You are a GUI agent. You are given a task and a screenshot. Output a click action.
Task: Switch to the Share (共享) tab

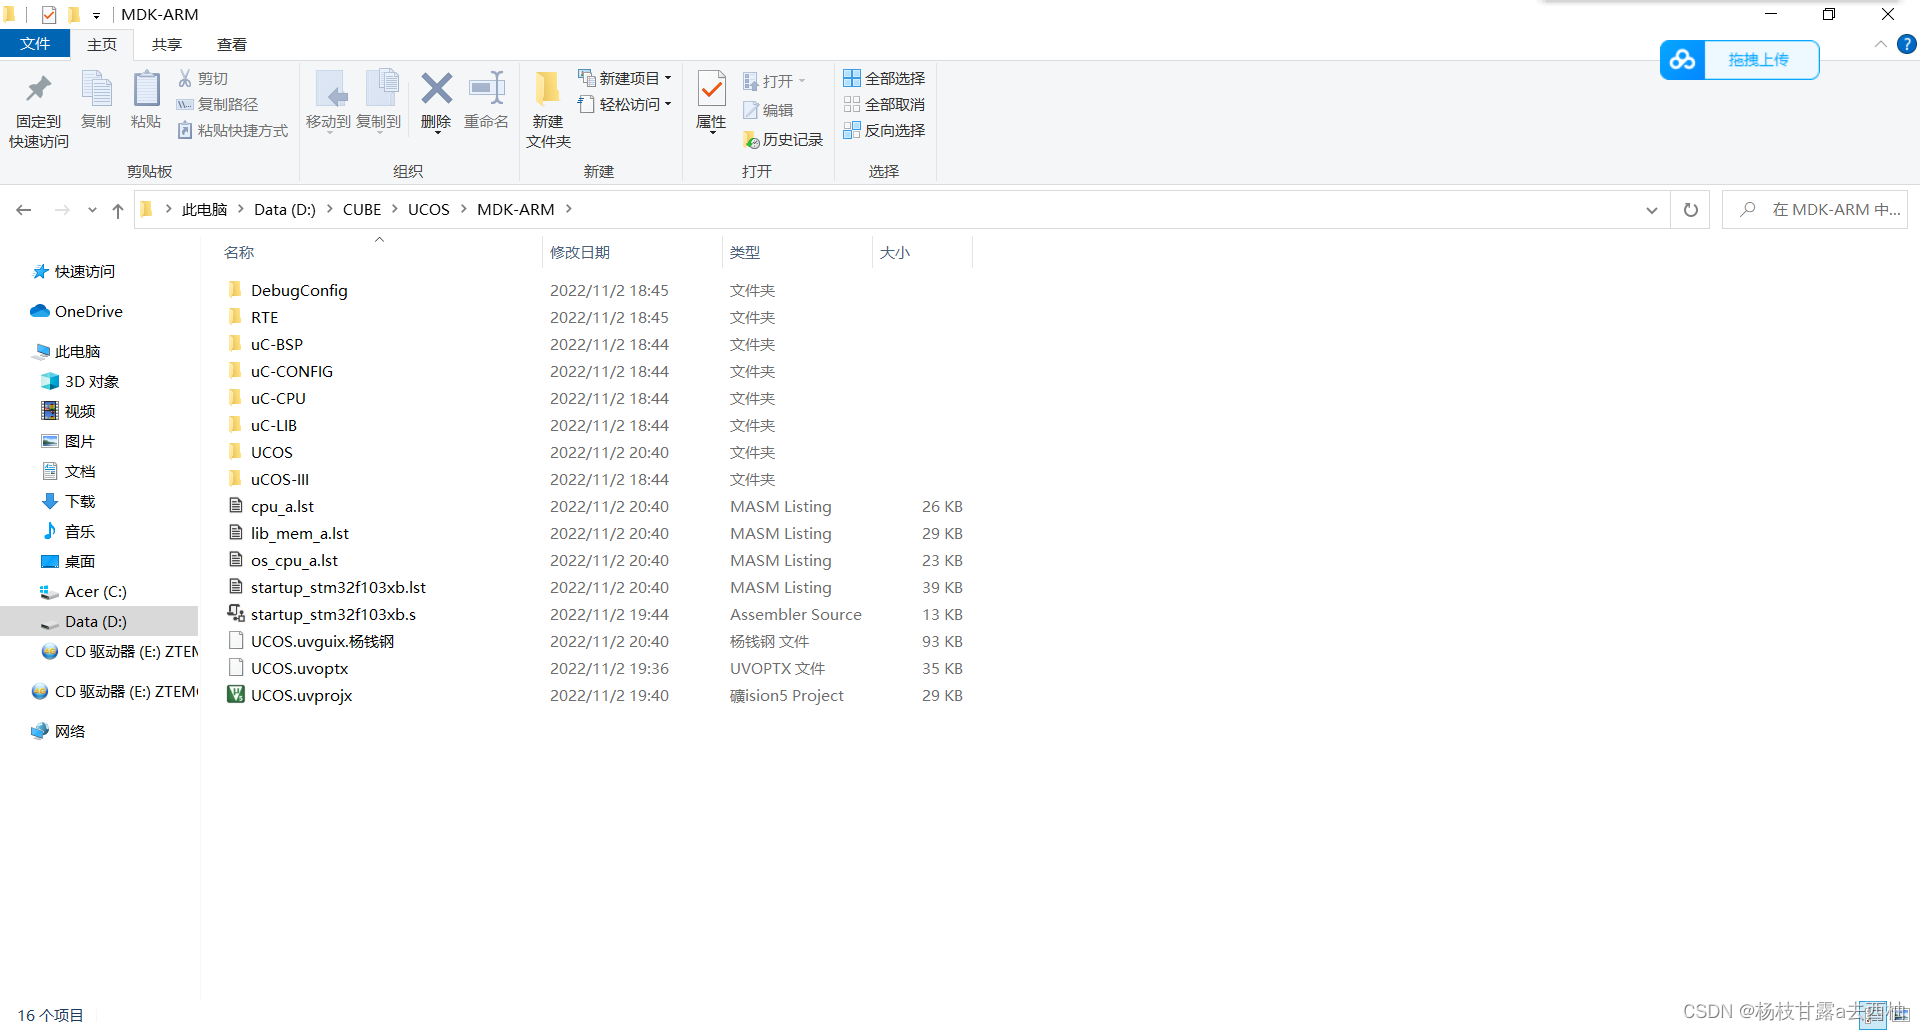click(167, 45)
